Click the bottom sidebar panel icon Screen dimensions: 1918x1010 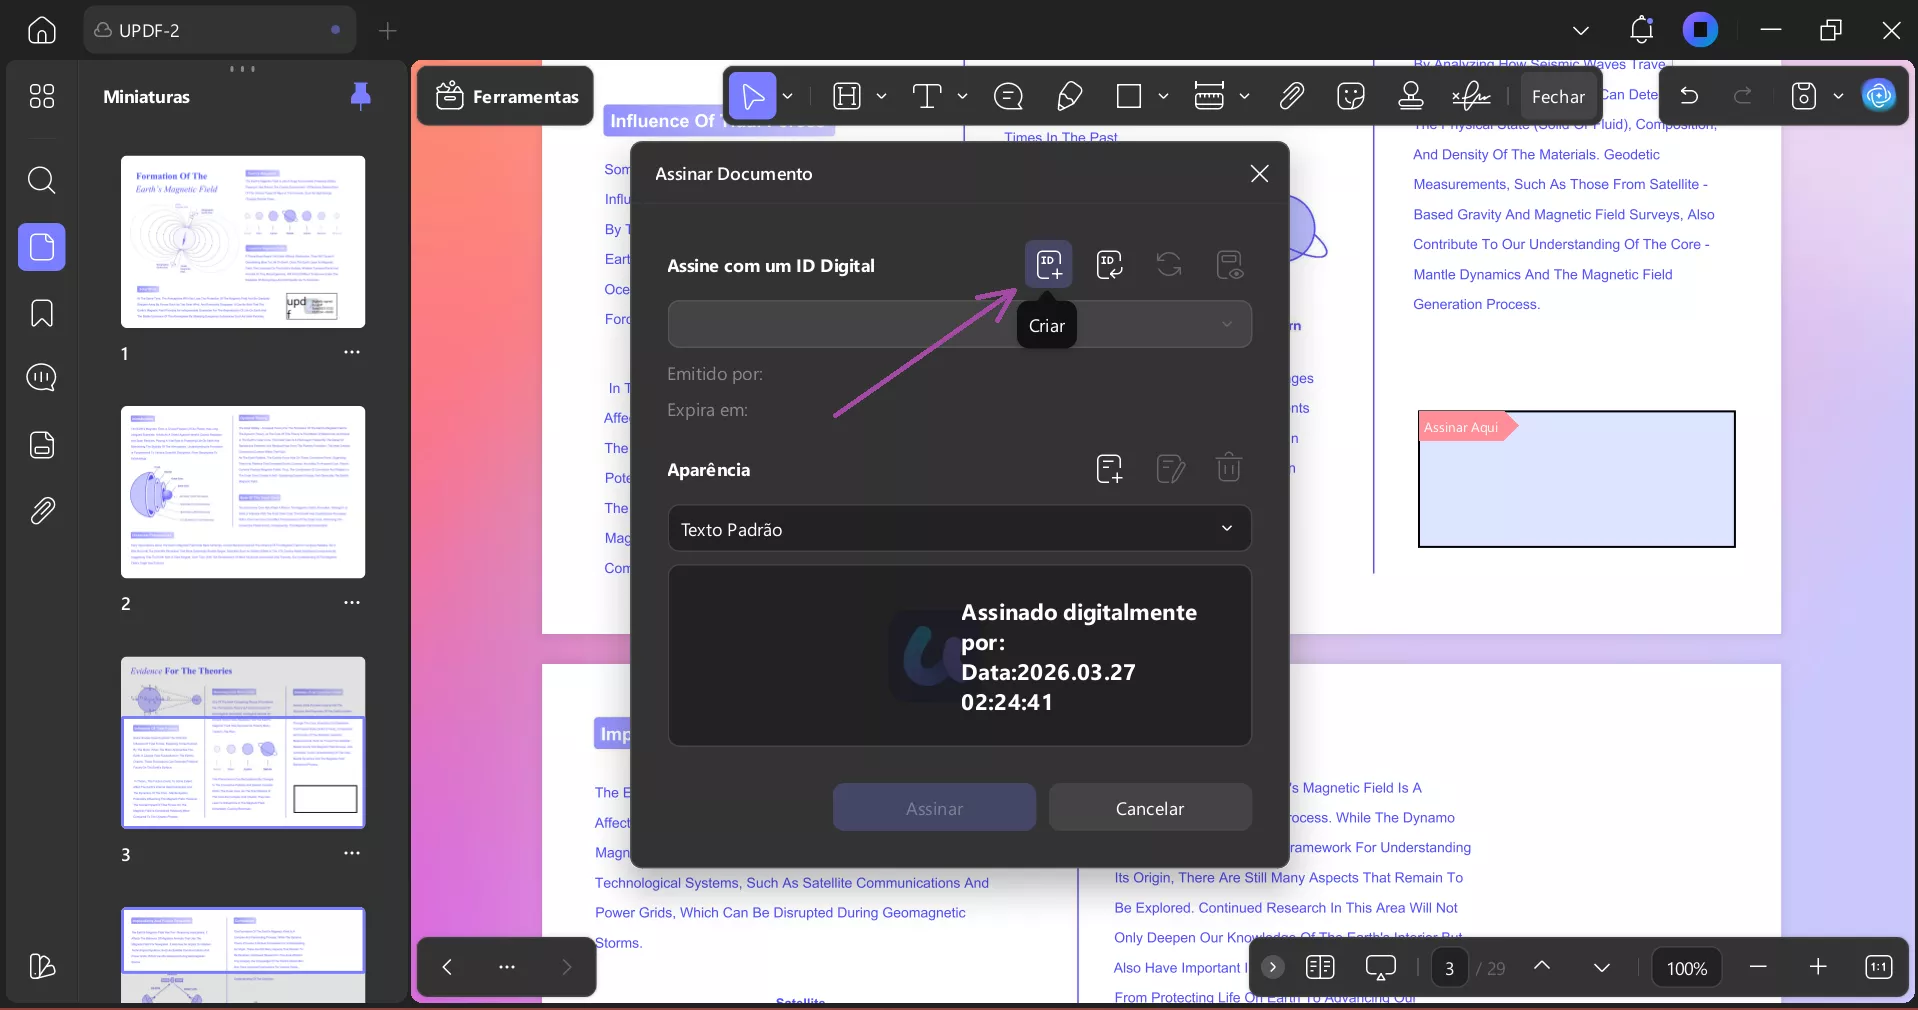click(x=42, y=966)
